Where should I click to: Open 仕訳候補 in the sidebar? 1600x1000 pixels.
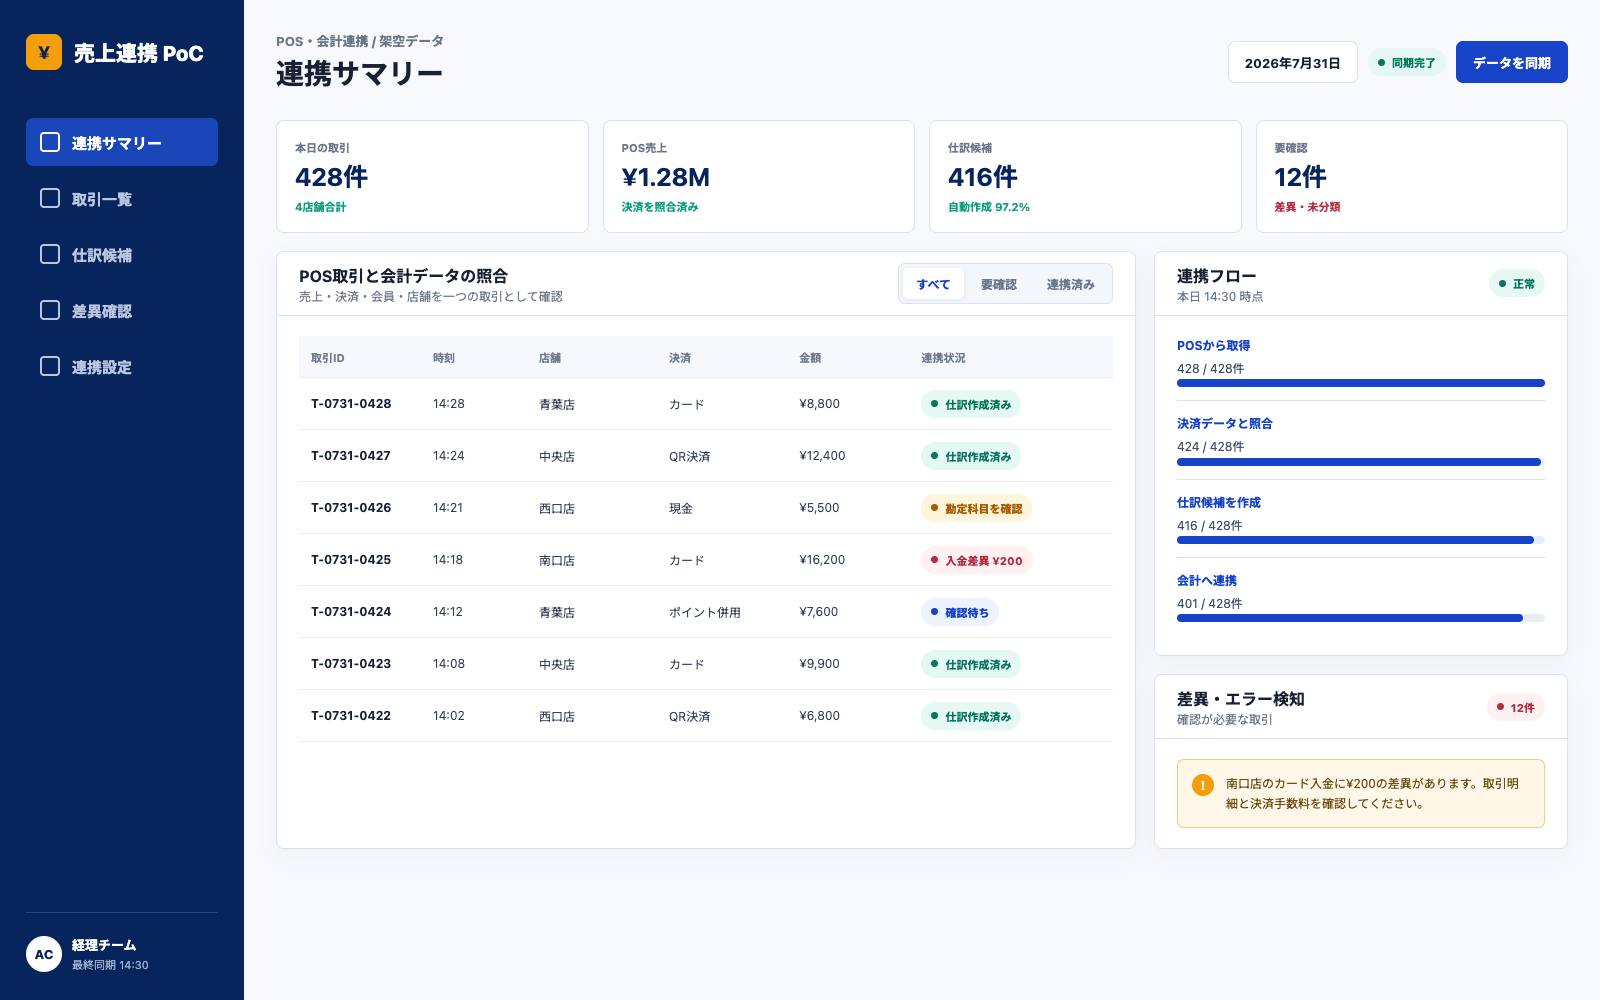click(122, 254)
